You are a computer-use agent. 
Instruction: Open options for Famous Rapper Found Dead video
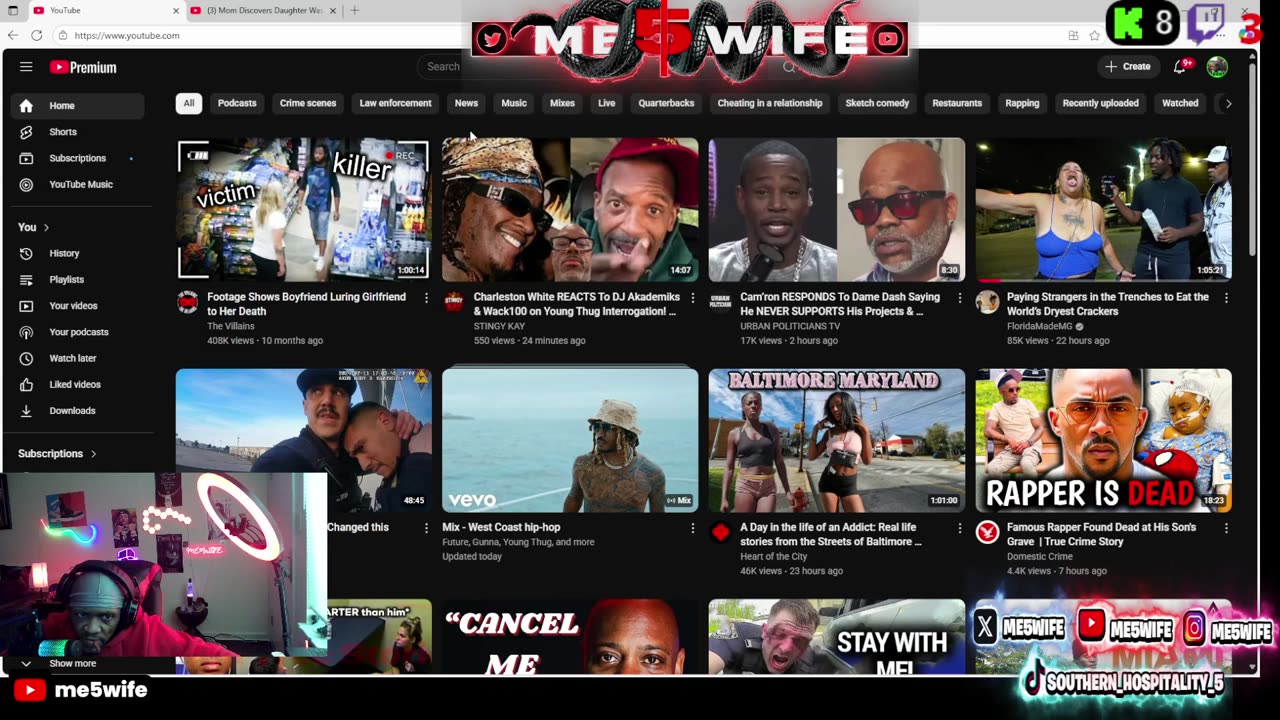(1226, 528)
